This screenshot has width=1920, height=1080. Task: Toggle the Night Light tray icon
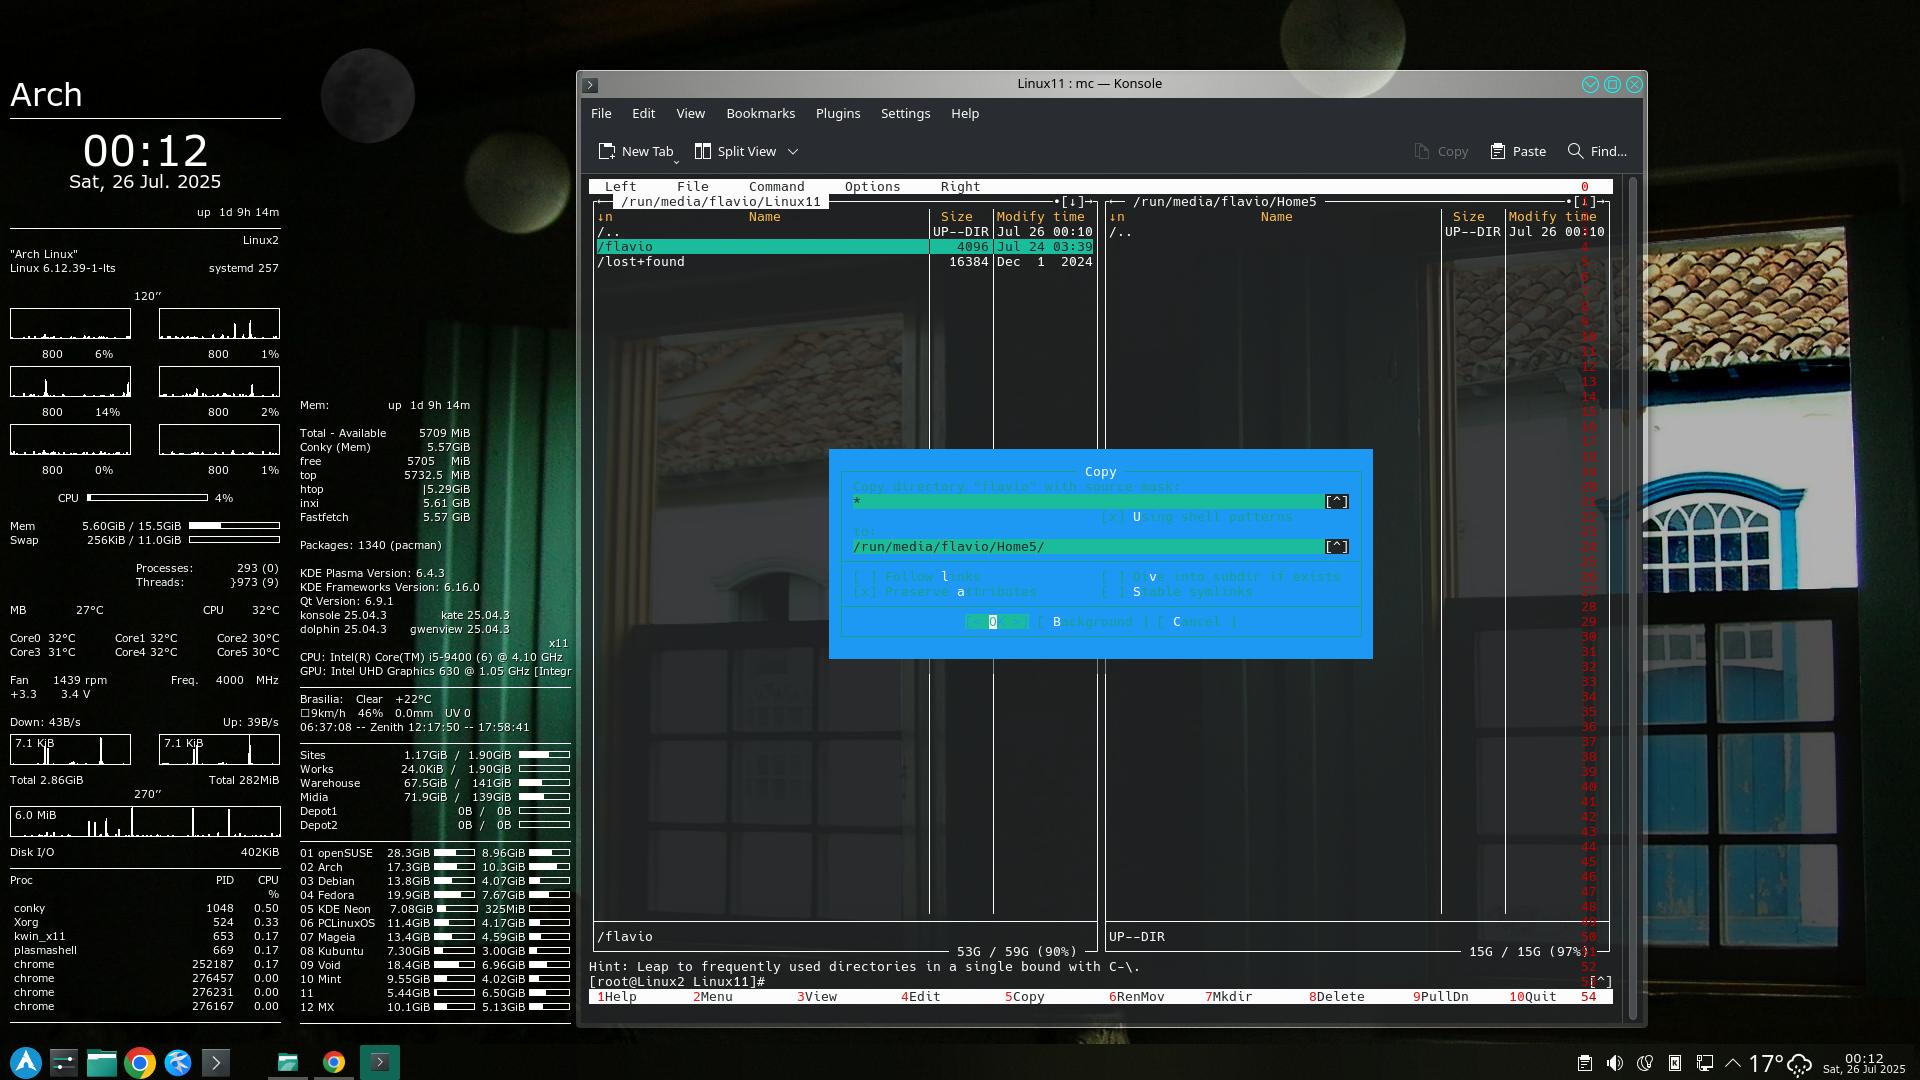[x=1644, y=1063]
